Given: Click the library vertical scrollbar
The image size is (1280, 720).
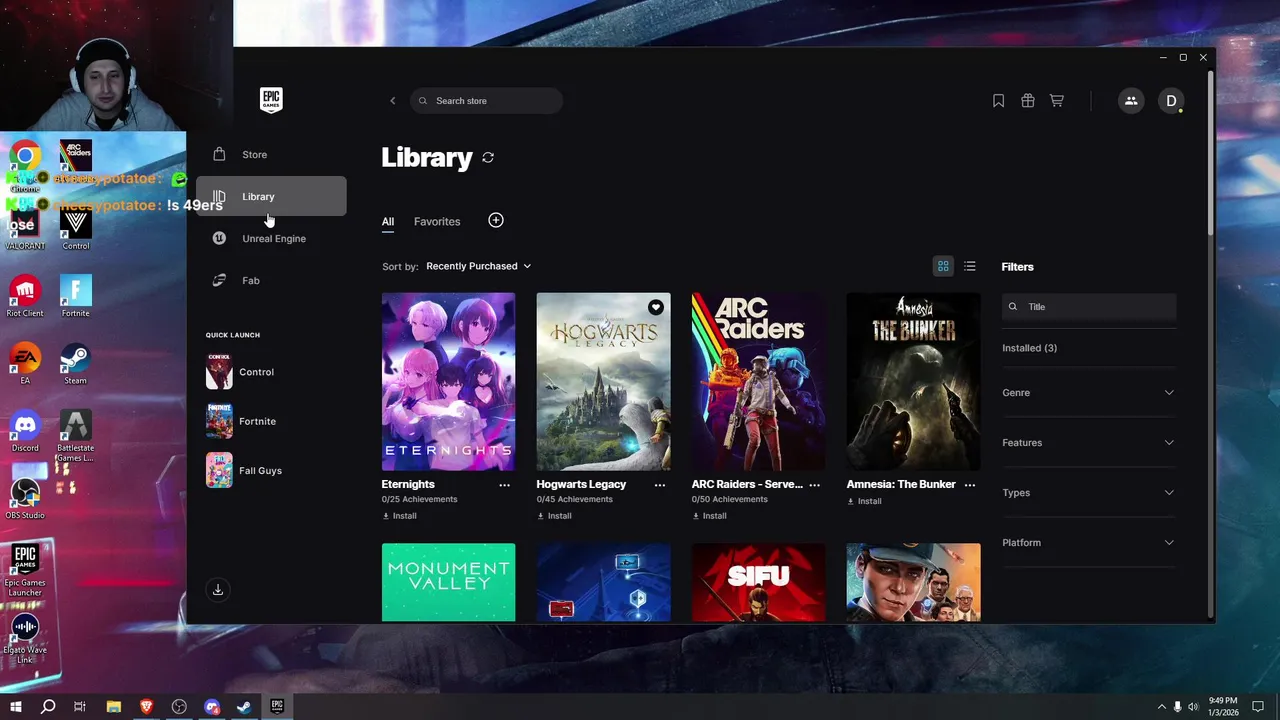Looking at the screenshot, I should [x=1211, y=152].
